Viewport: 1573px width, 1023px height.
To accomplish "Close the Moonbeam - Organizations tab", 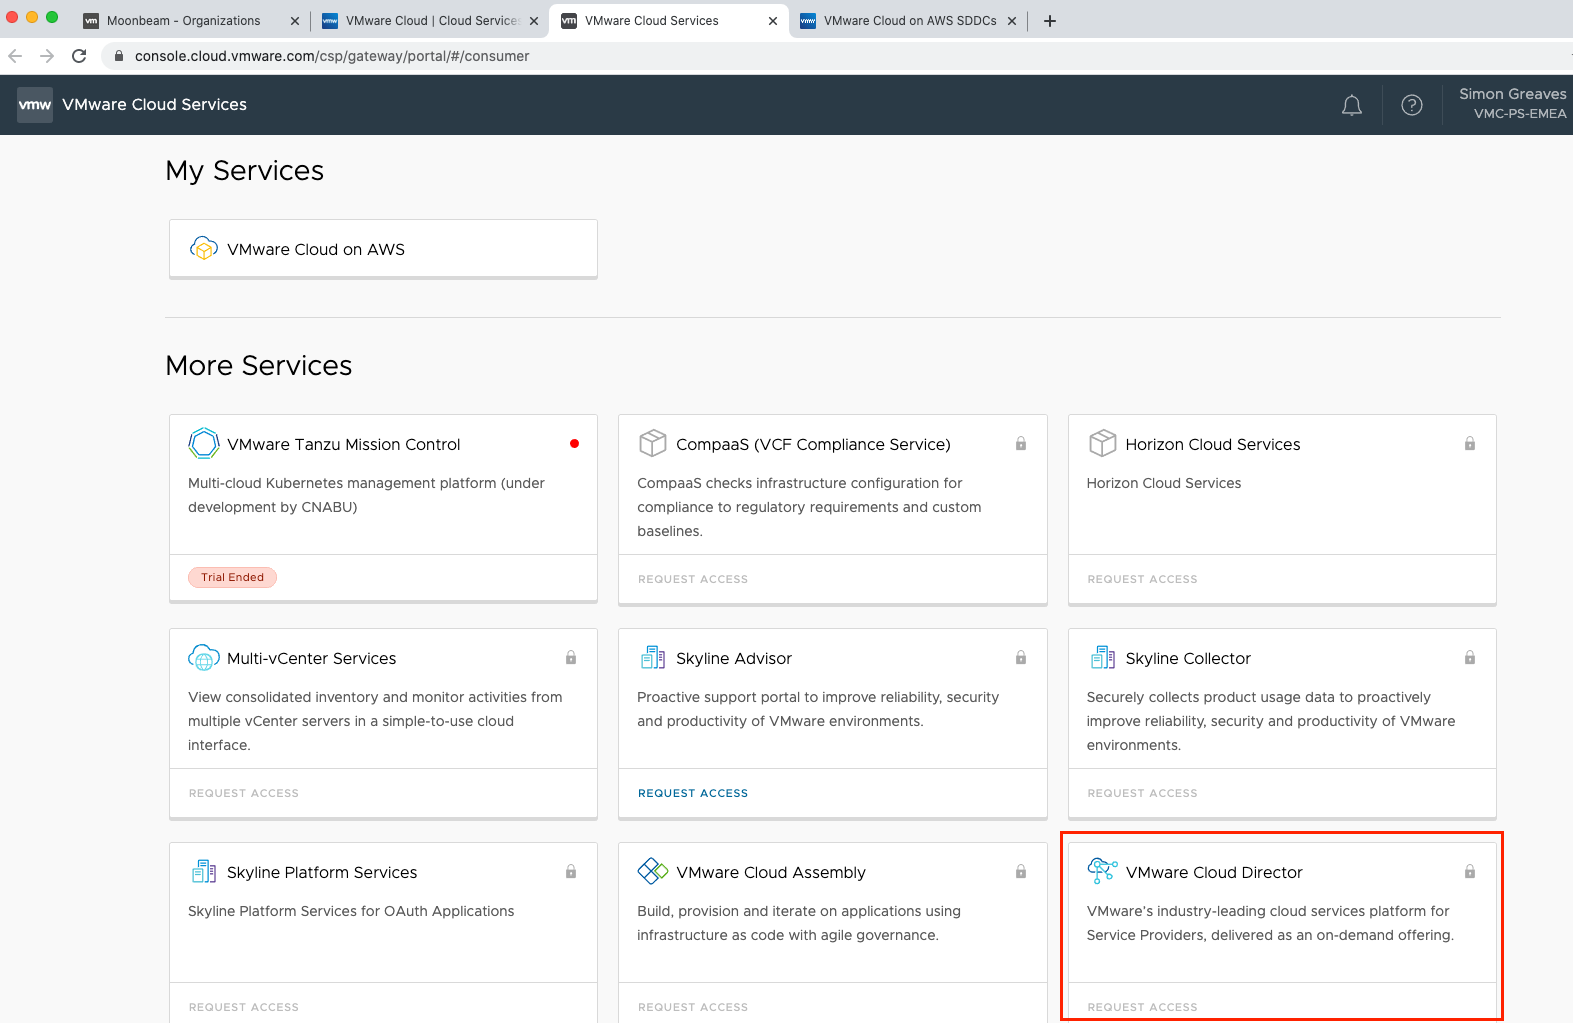I will coord(295,21).
